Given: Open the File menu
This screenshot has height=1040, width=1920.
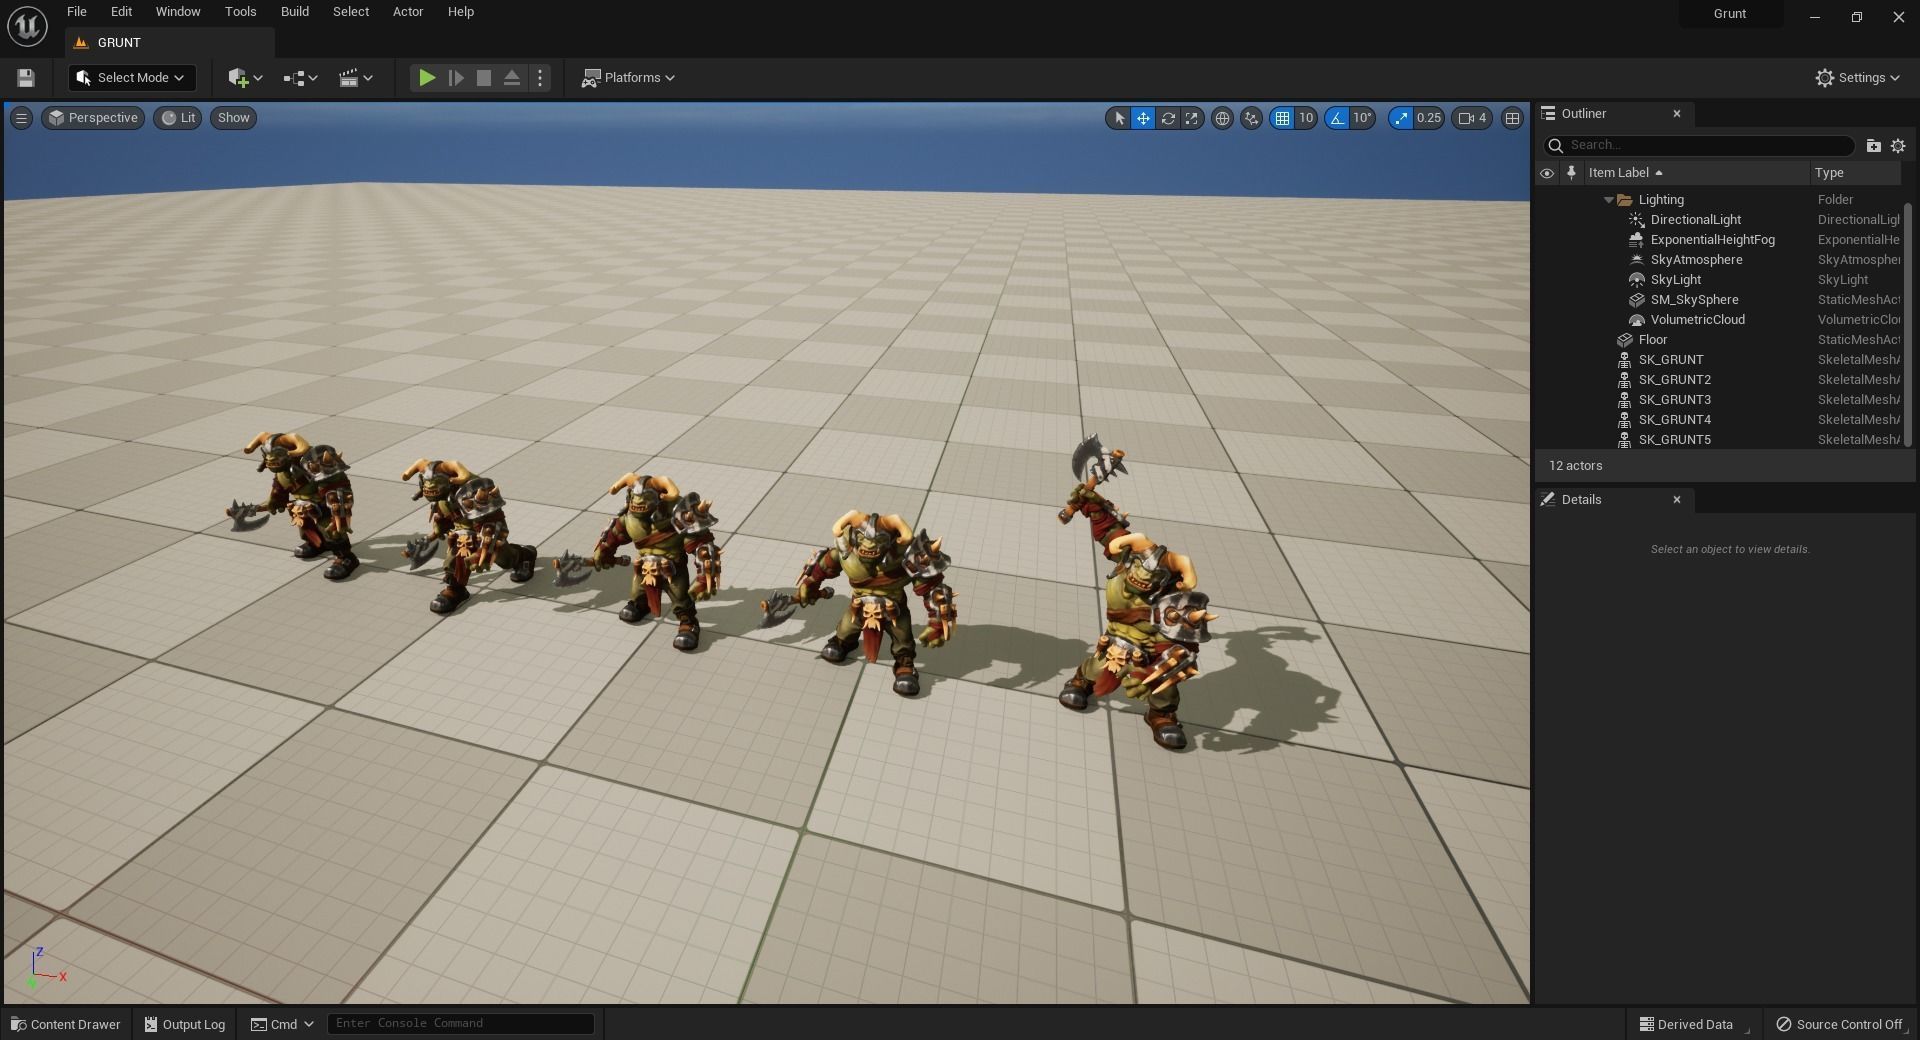Looking at the screenshot, I should (x=76, y=12).
